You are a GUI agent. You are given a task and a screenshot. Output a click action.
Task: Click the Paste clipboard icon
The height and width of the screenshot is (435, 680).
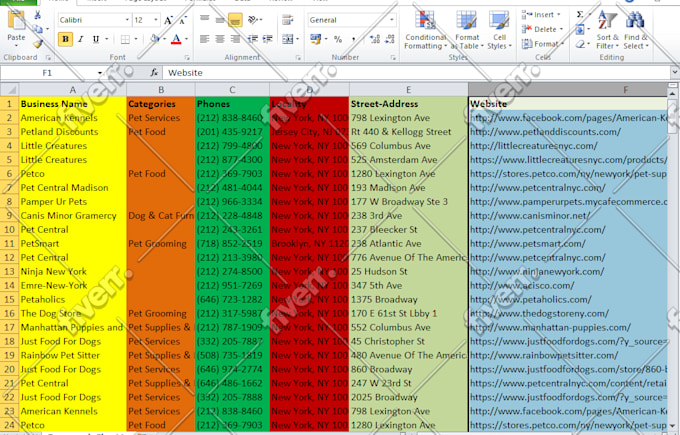pos(16,20)
